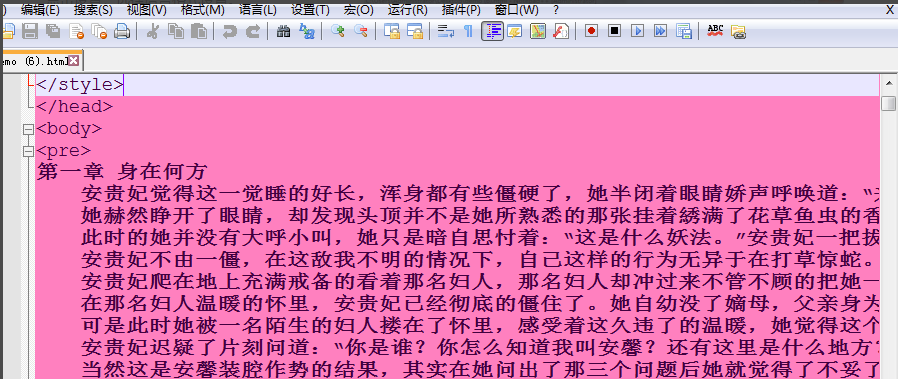This screenshot has width=898, height=379.
Task: Click line starting 安贵妃觉得这一觉睡的好长
Action: pyautogui.click(x=480, y=194)
